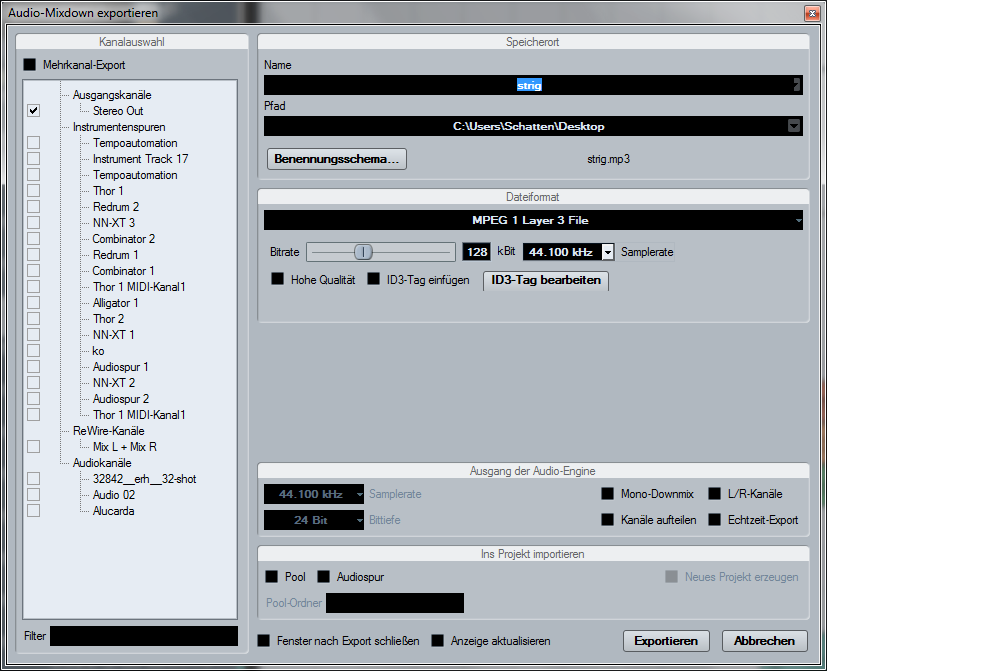Toggle ID3-Tag einfügen checkbox
Viewport: 1008px width, 671px height.
374,280
